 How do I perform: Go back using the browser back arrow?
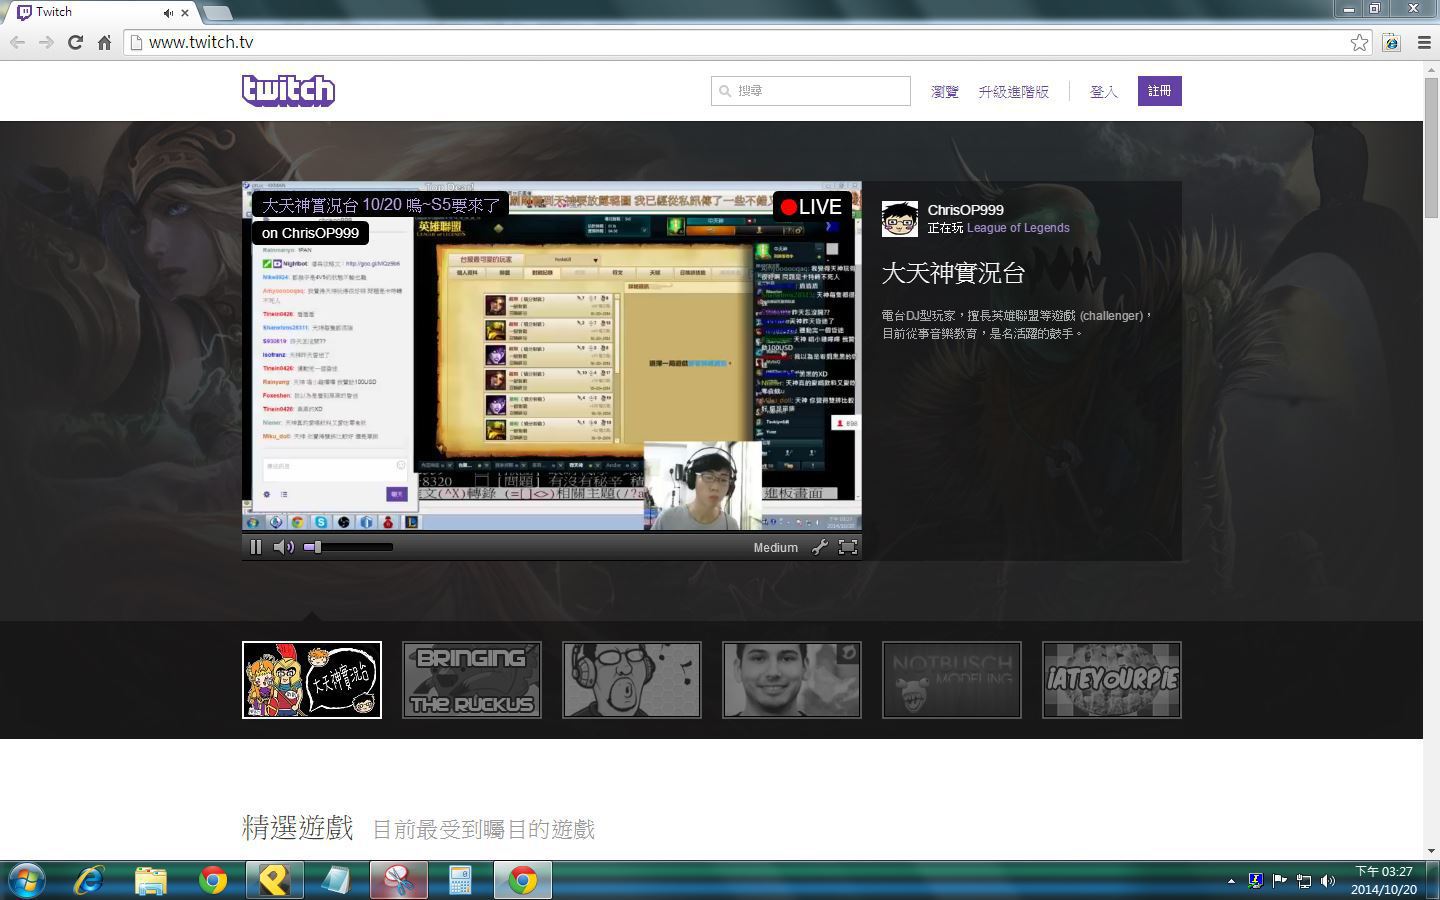(17, 42)
